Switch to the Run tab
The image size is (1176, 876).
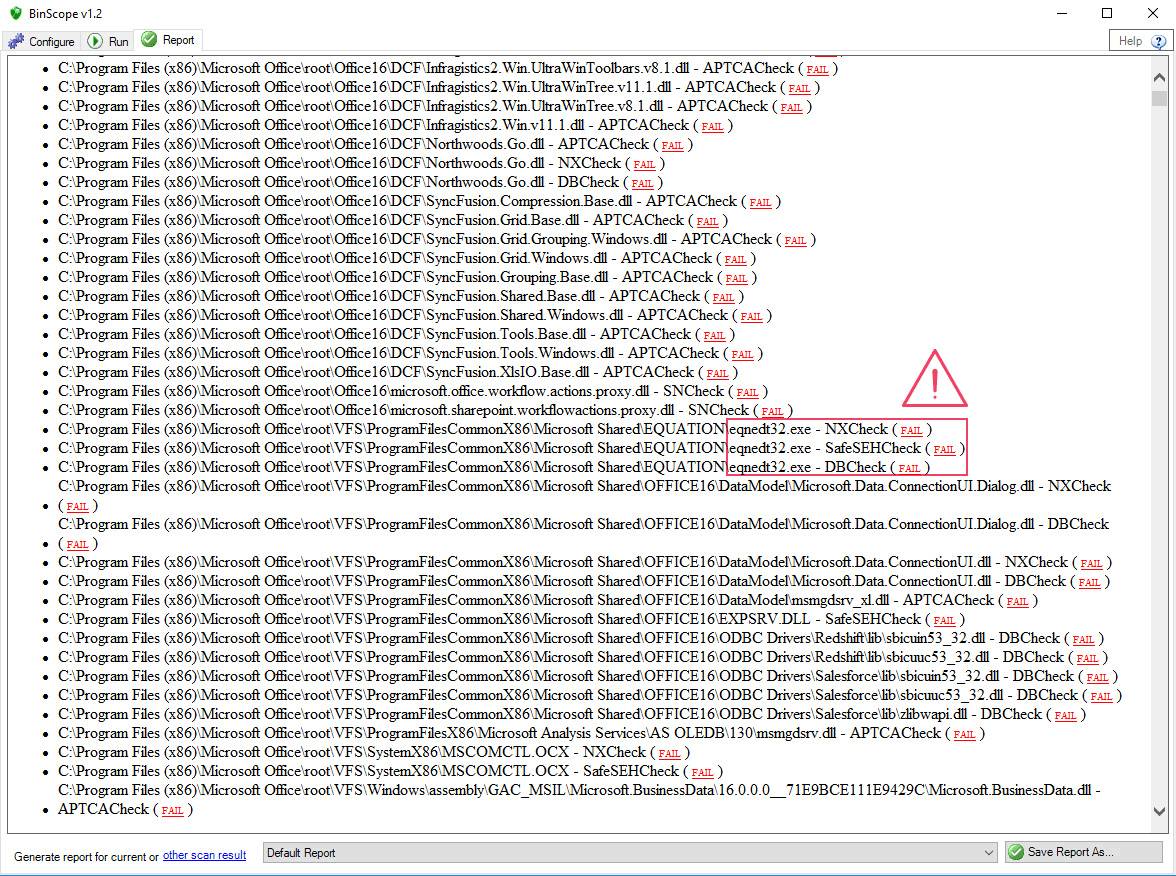pos(109,41)
